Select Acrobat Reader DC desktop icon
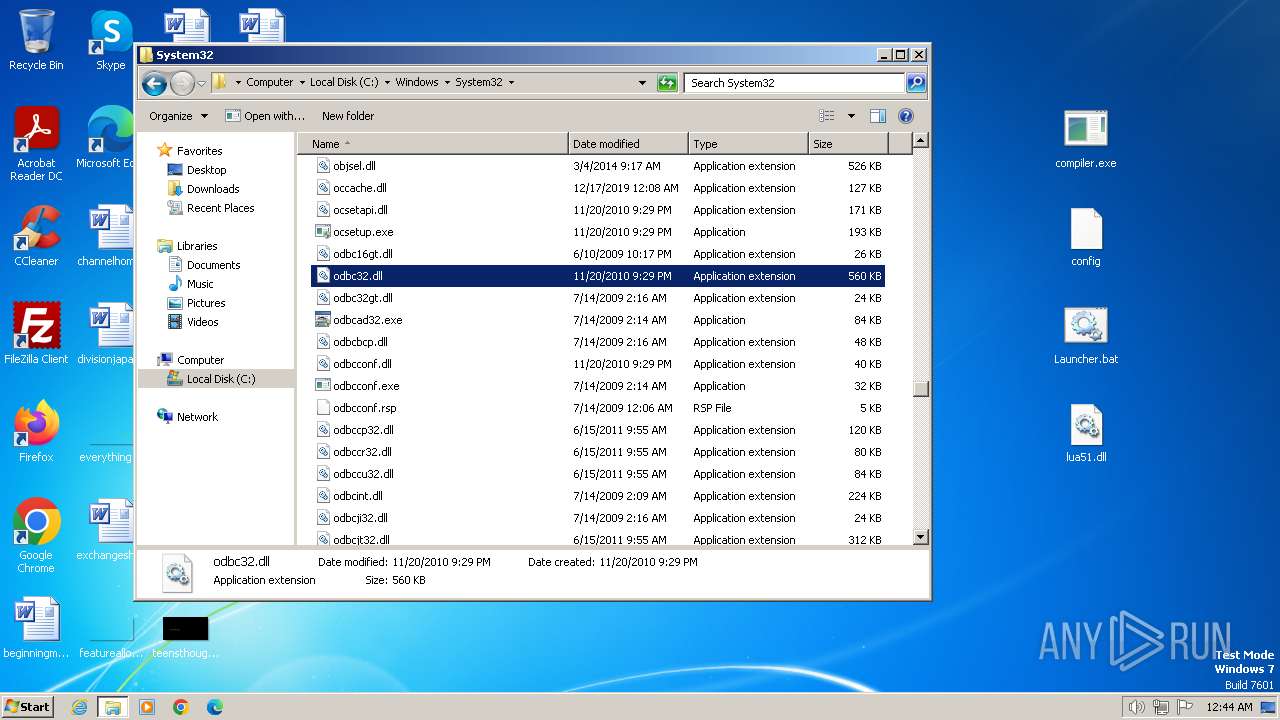The image size is (1280, 720). [36, 145]
